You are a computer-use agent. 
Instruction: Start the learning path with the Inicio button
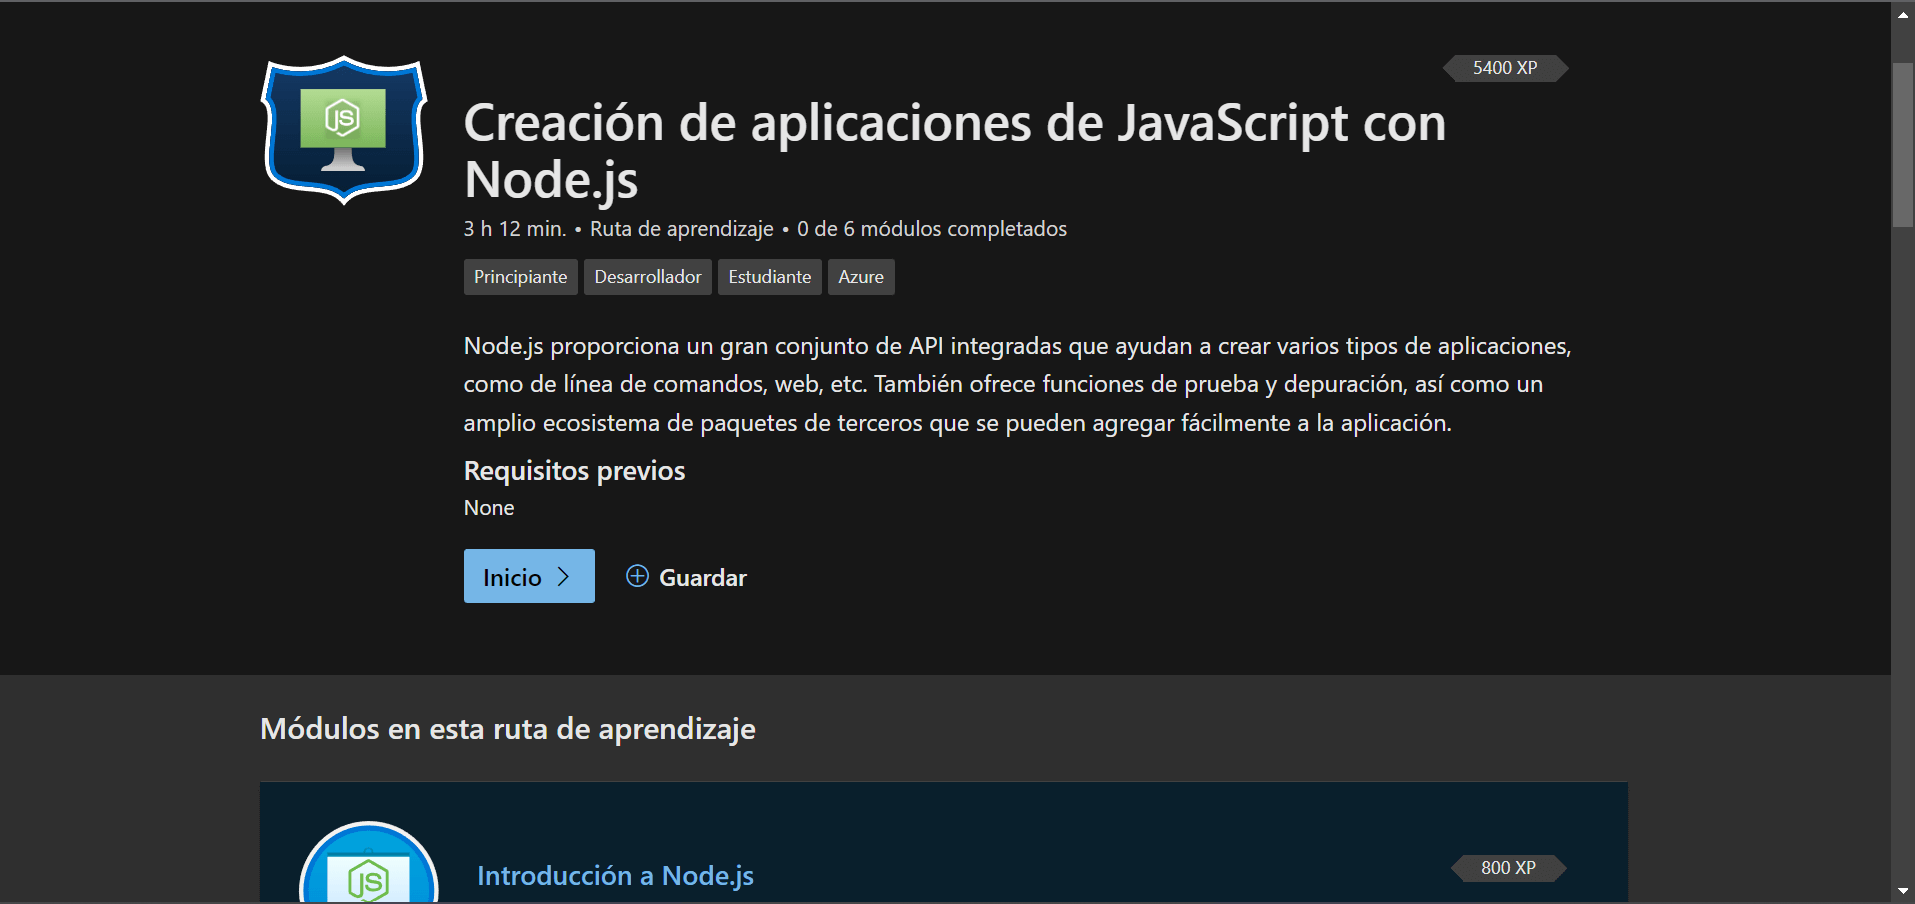click(x=529, y=576)
